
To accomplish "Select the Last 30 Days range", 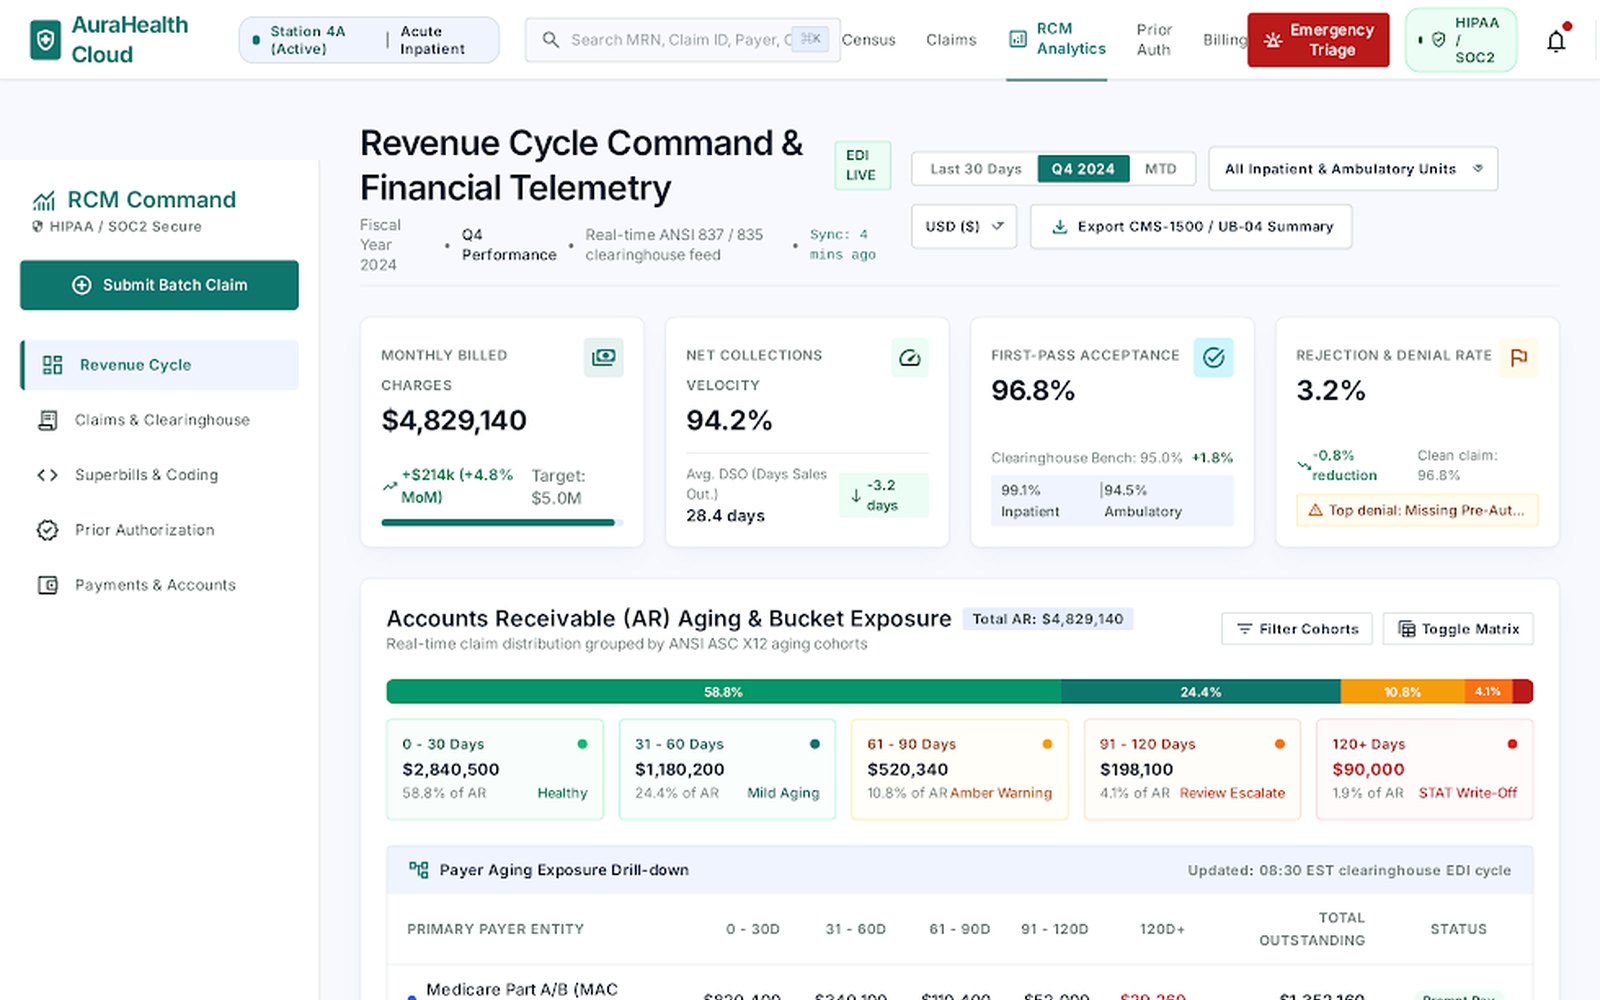I will pyautogui.click(x=975, y=169).
